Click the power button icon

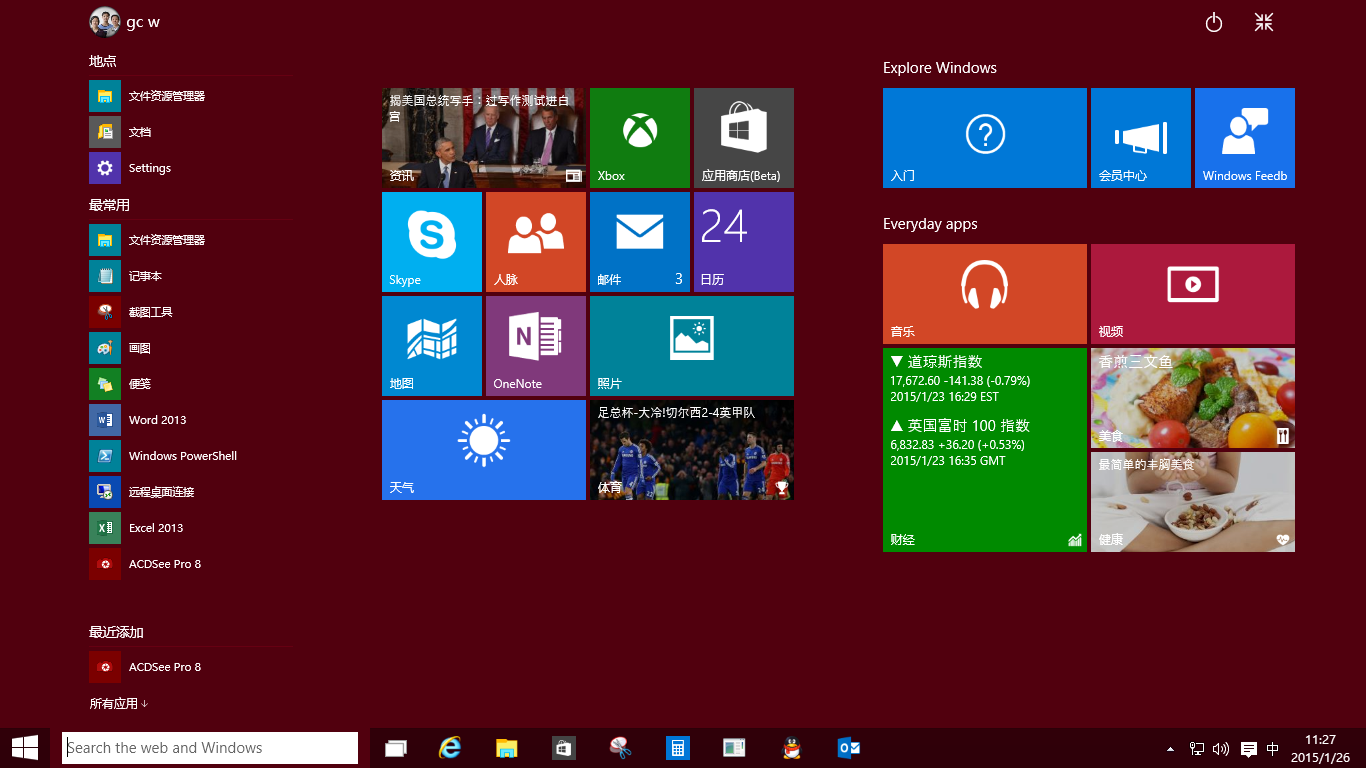(1214, 22)
